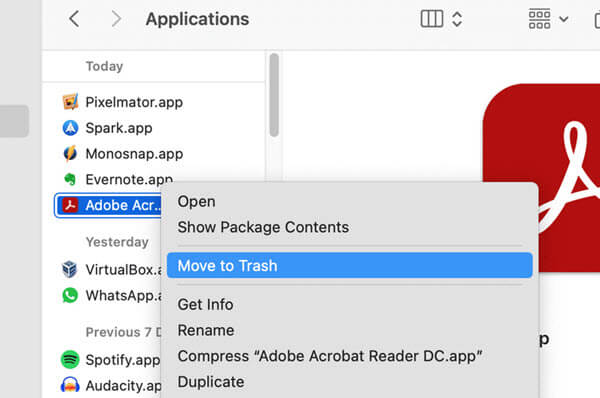Select WhatsApp app row
Screen dimensions: 600x398
click(112, 295)
